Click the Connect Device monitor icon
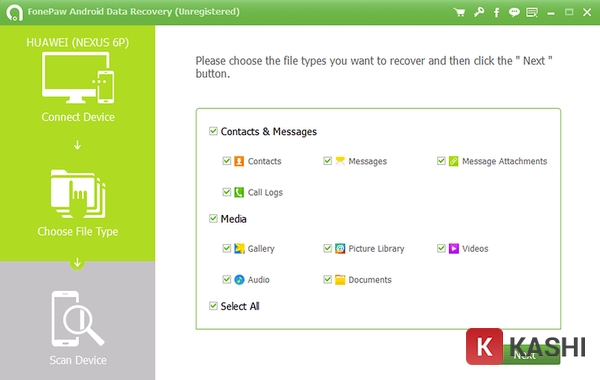The image size is (600, 380). (78, 78)
